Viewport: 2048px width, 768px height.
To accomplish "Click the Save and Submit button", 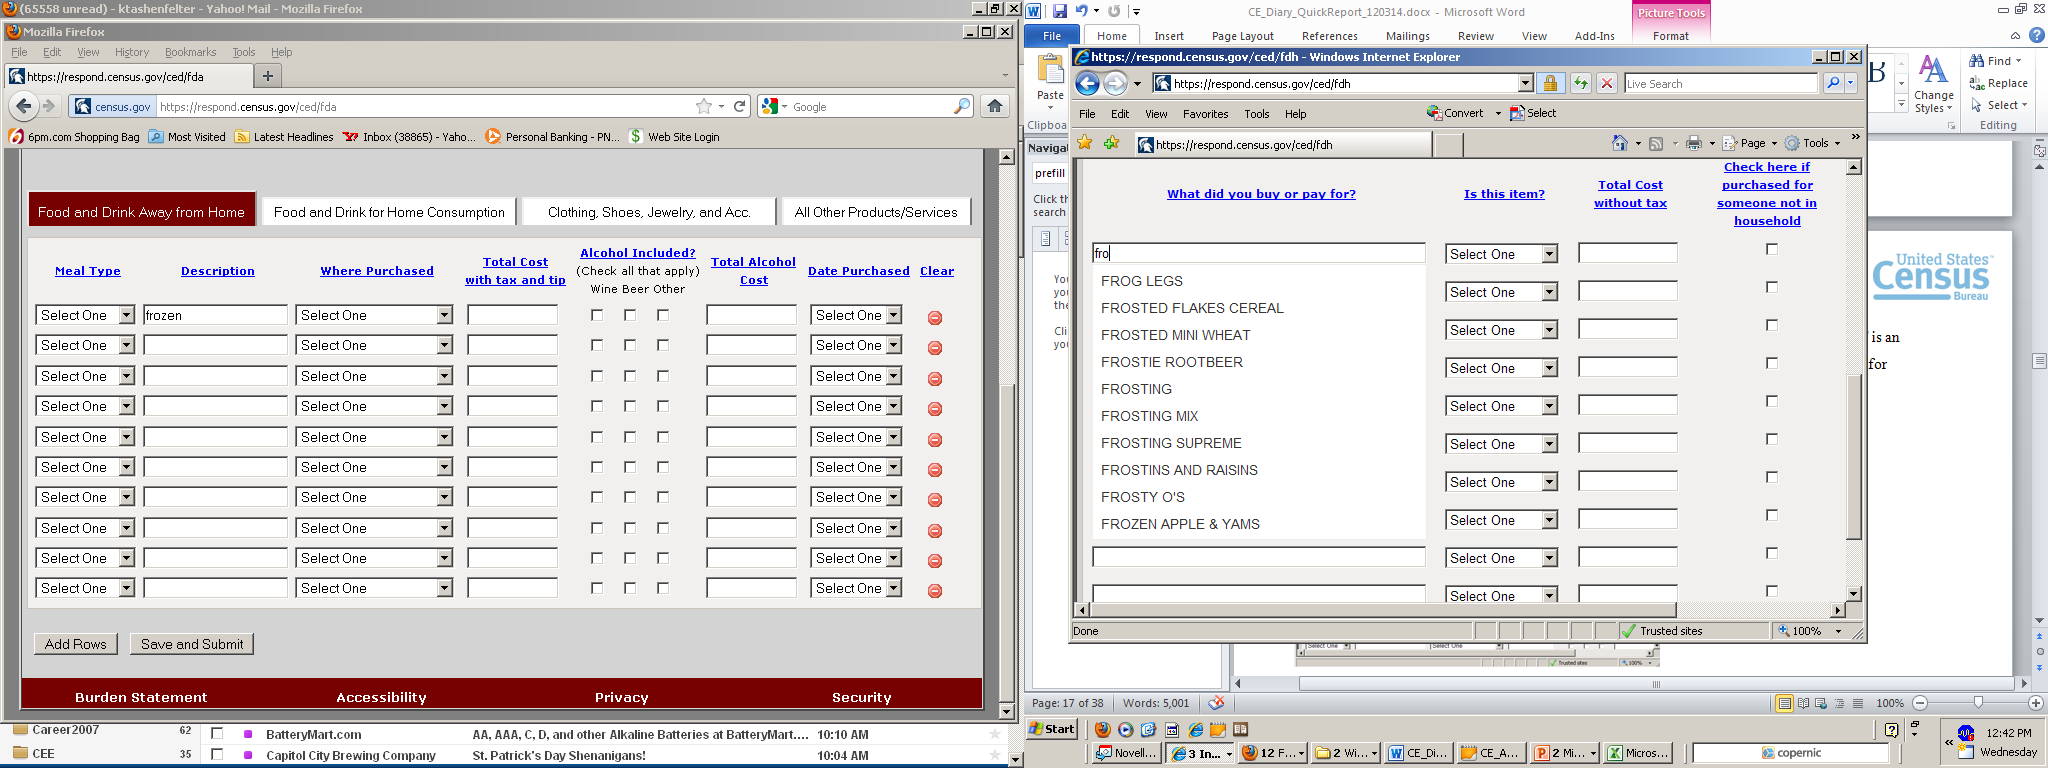I will (192, 644).
